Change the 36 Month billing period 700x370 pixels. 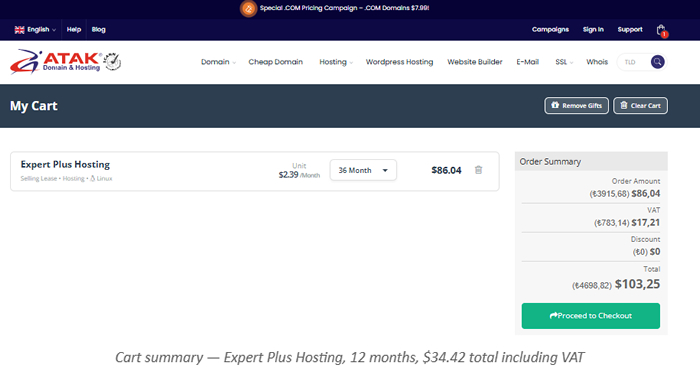pos(363,170)
